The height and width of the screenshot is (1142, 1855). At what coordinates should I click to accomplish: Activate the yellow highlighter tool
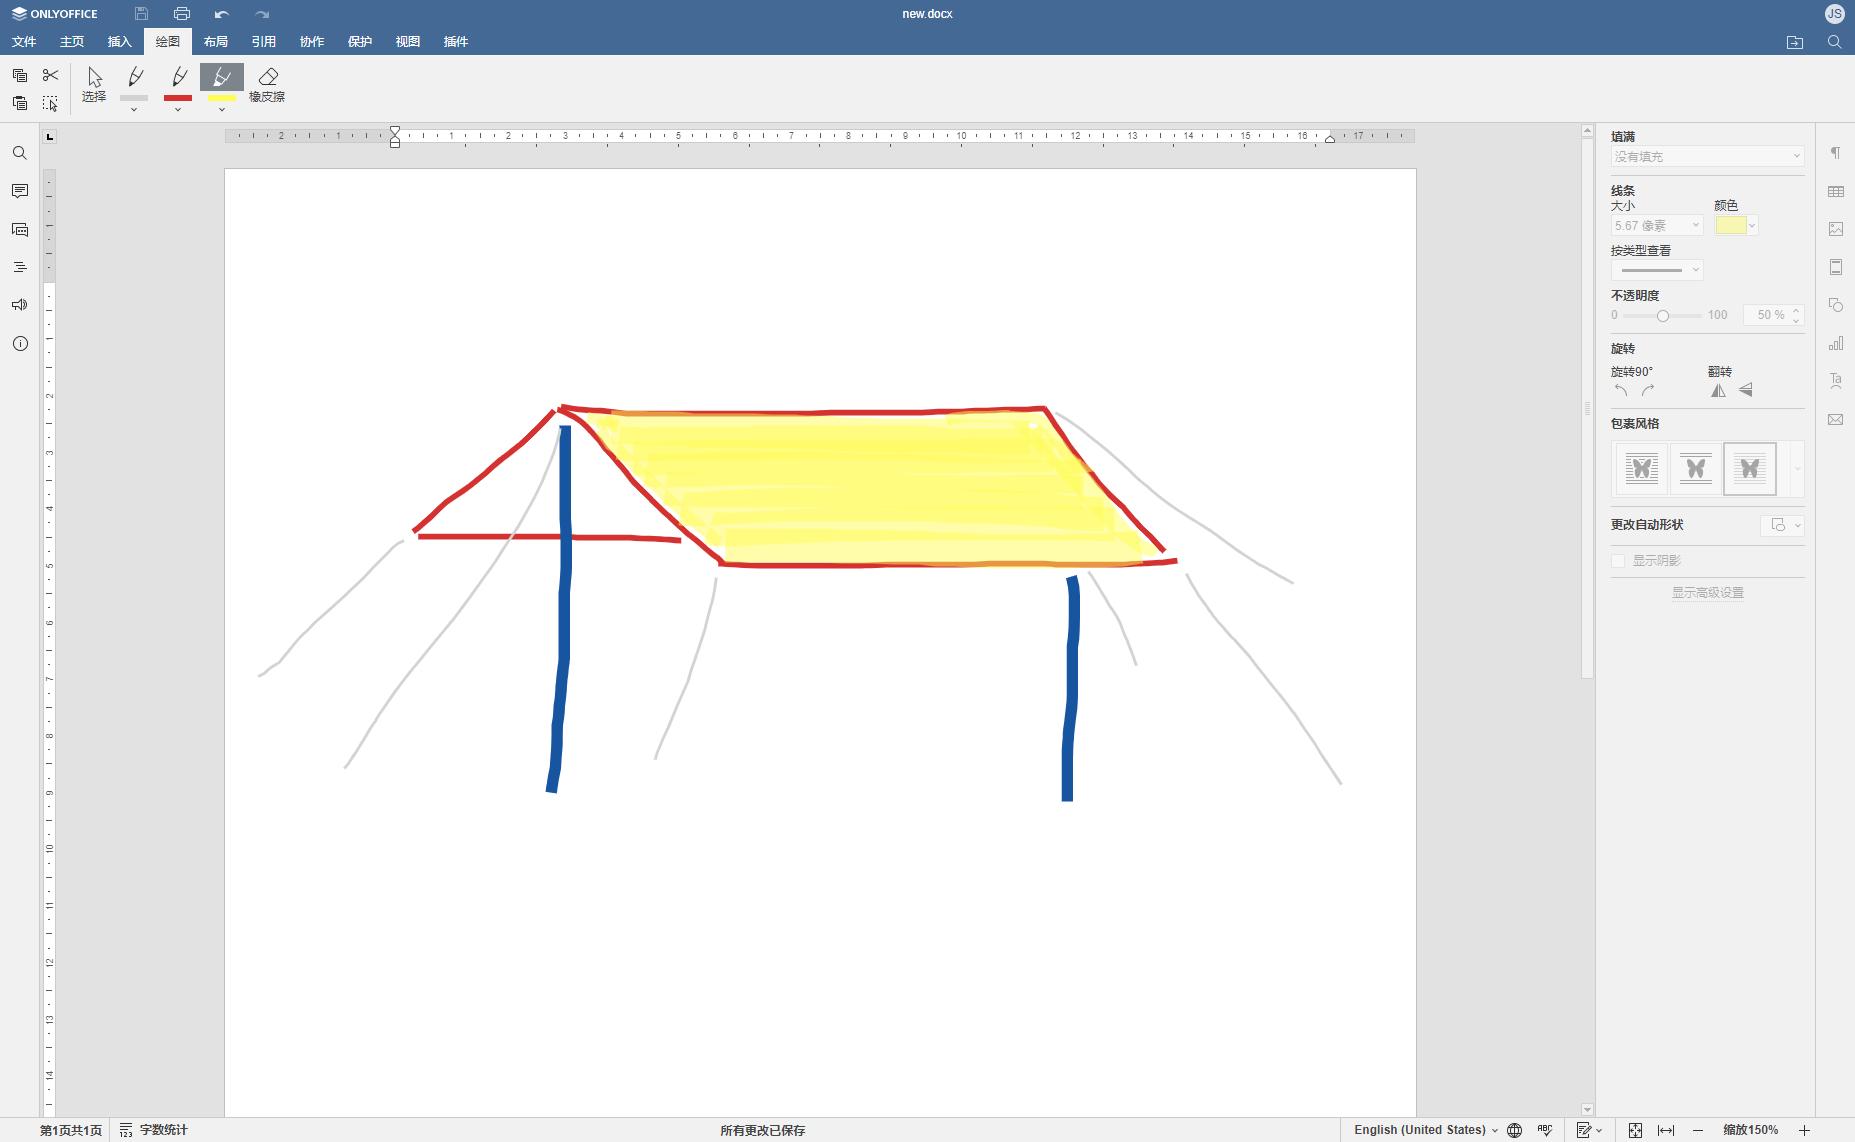(222, 78)
